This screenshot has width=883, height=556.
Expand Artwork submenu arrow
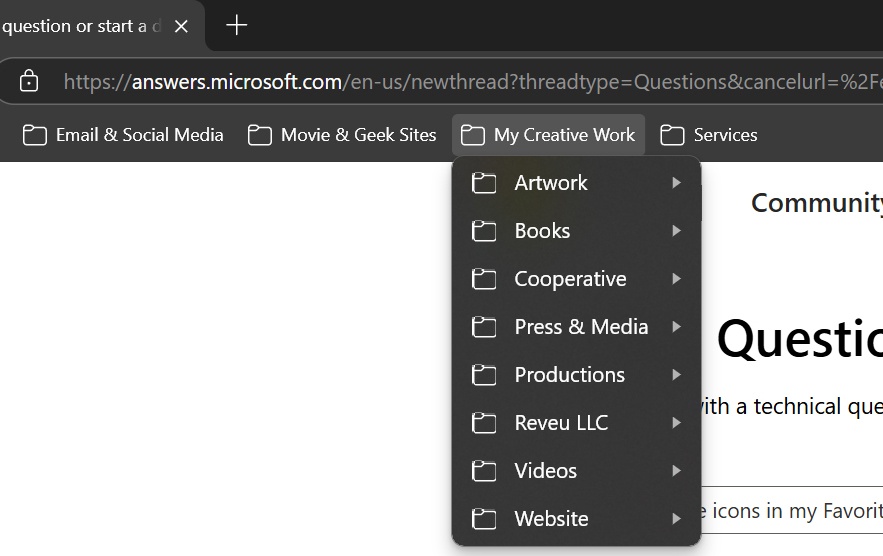[x=676, y=183]
